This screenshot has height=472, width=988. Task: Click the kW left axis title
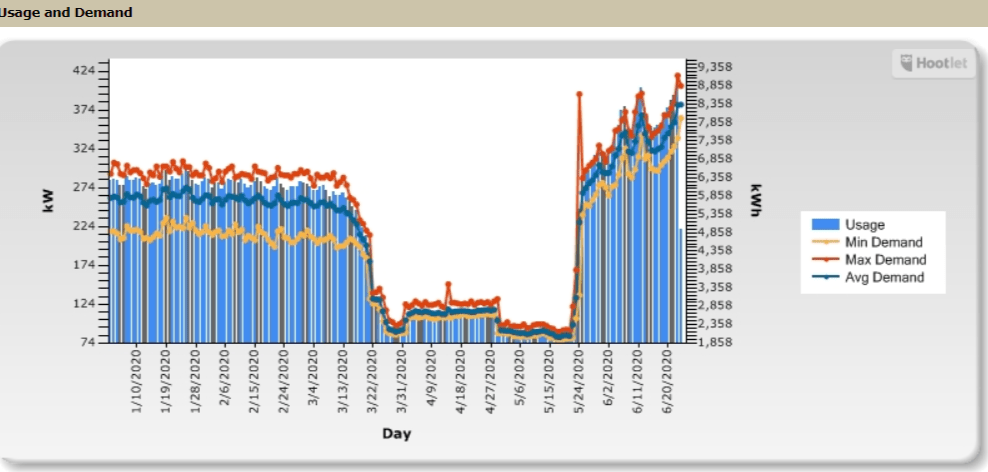(46, 200)
